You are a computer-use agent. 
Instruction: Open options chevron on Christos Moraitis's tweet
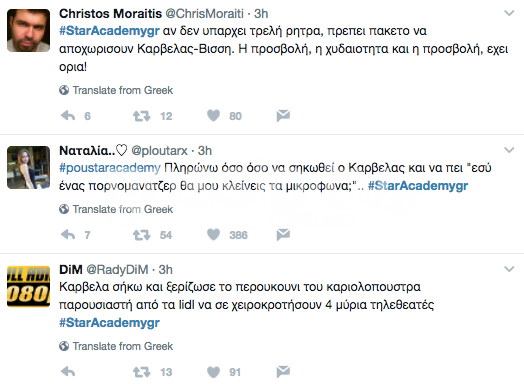pos(509,13)
